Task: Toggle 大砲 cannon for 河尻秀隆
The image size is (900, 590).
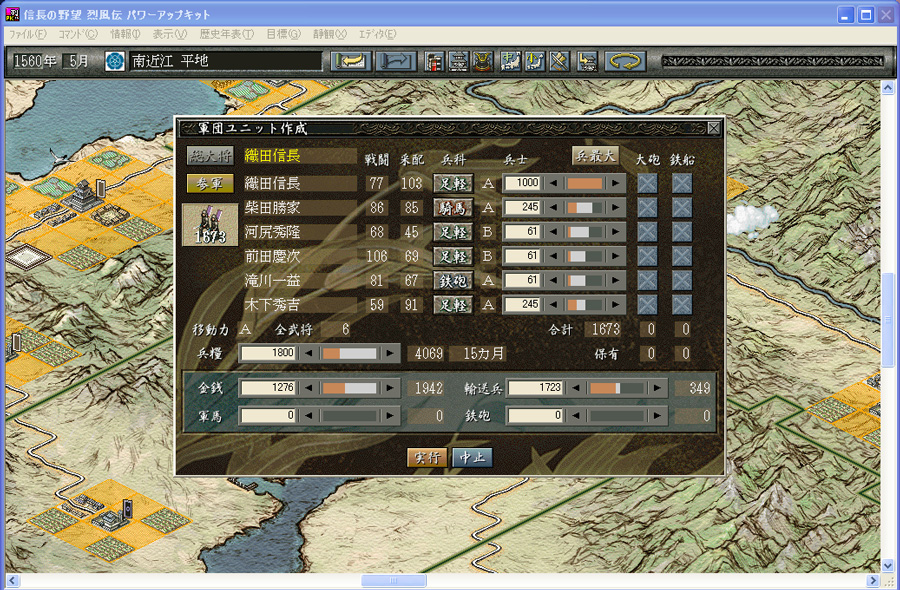Action: [x=647, y=232]
